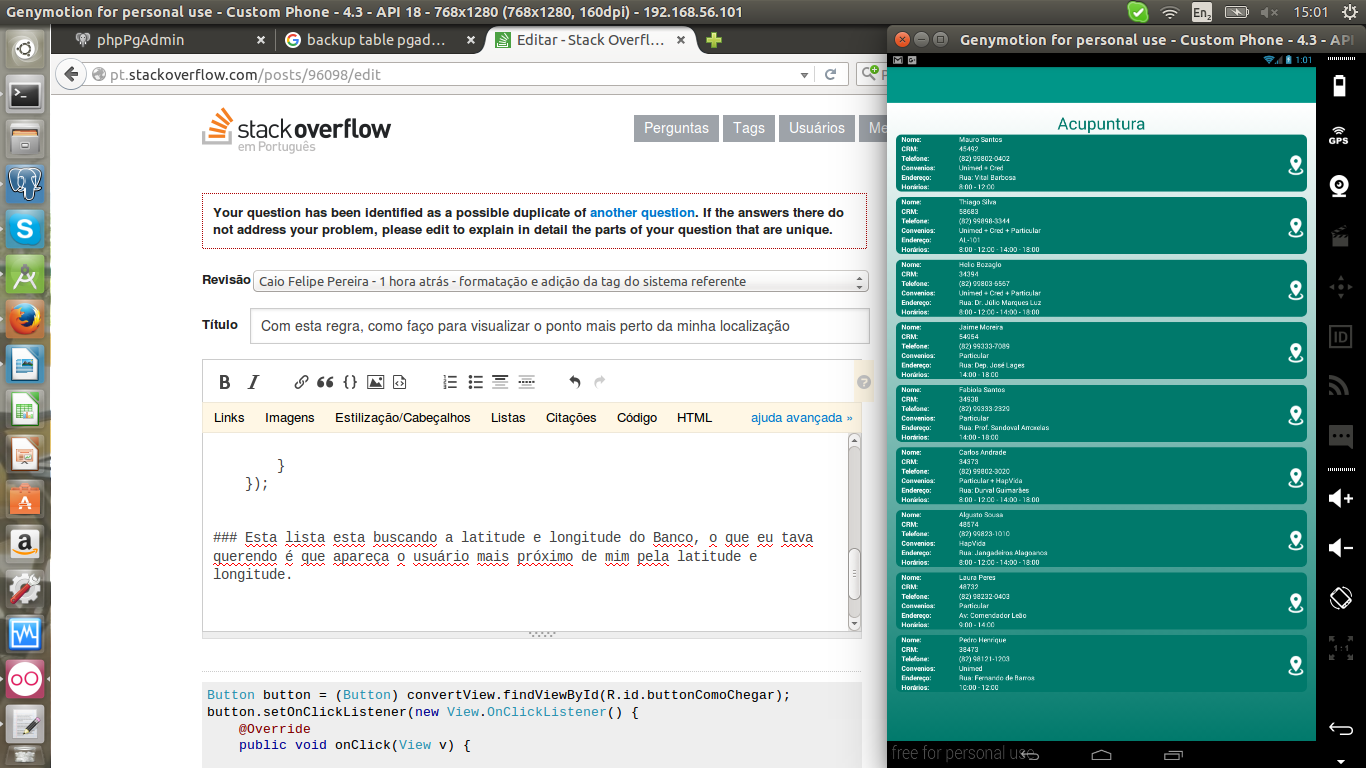
Task: Open map location for Pedro Henrique
Action: (x=1296, y=665)
